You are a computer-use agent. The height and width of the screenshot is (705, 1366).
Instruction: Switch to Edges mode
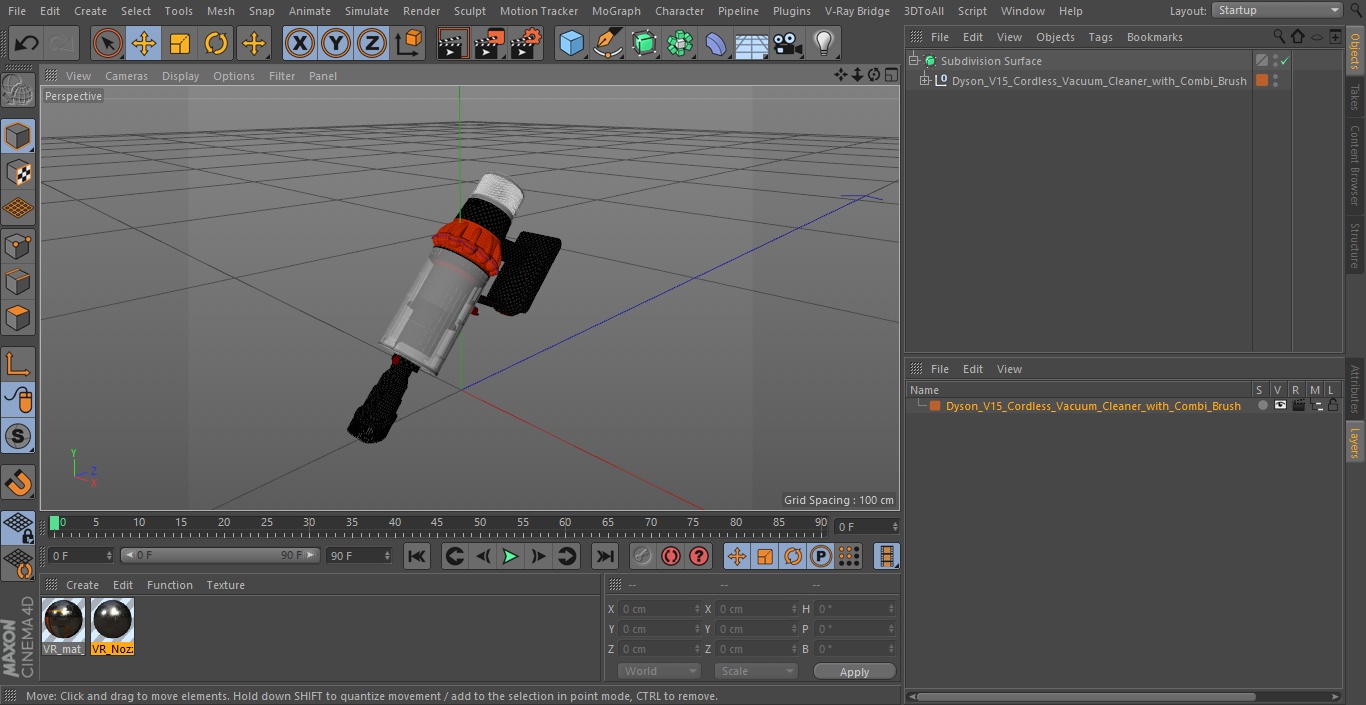[x=18, y=282]
